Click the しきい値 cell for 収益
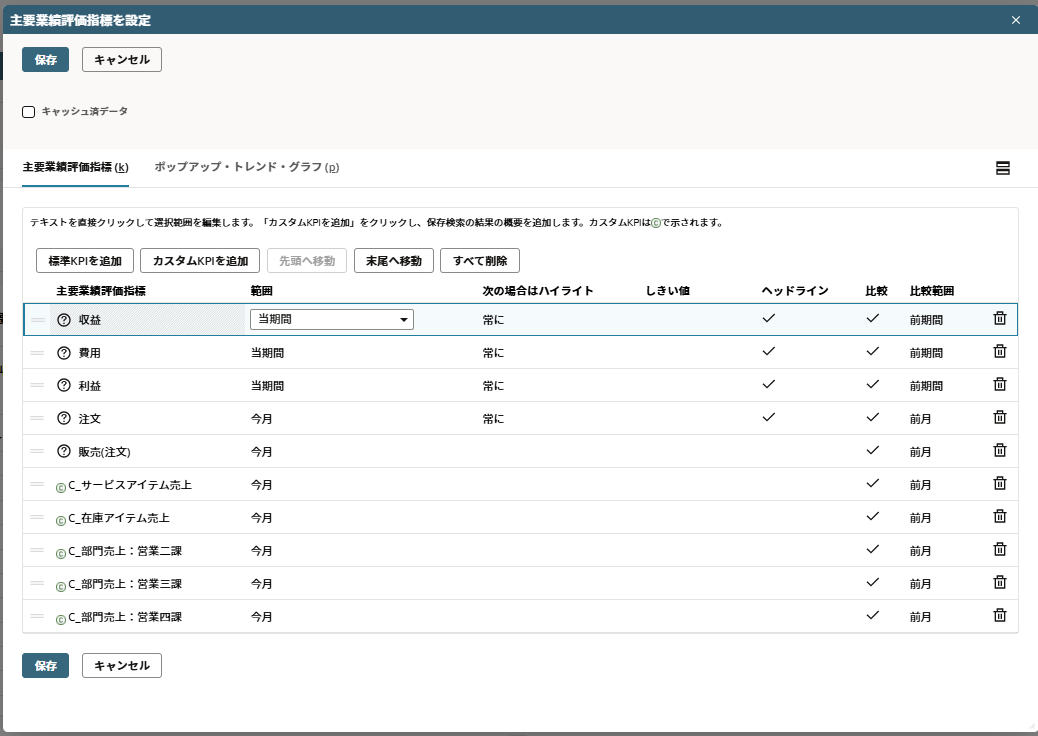Image resolution: width=1038 pixels, height=736 pixels. pos(700,320)
